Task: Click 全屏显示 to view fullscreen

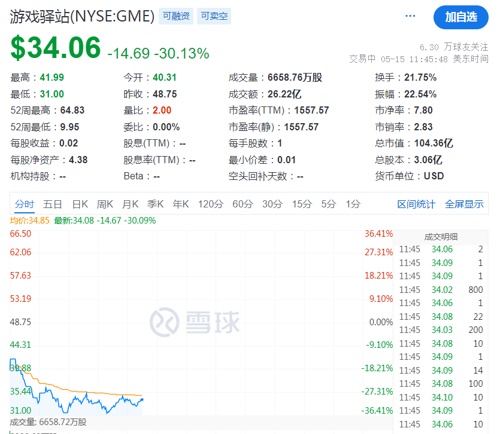Action: click(x=464, y=204)
